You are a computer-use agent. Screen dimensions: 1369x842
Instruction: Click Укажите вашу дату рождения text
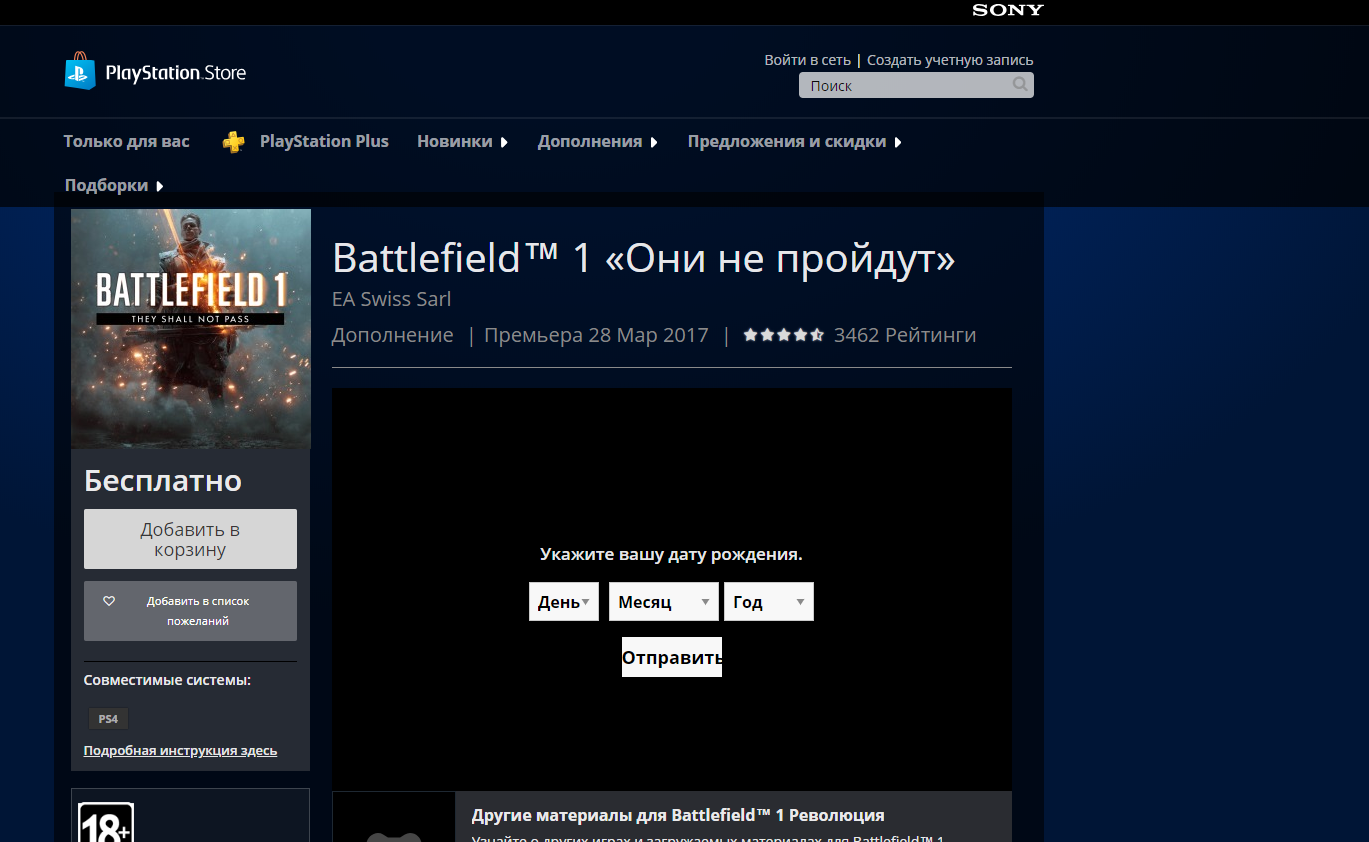[x=671, y=554]
